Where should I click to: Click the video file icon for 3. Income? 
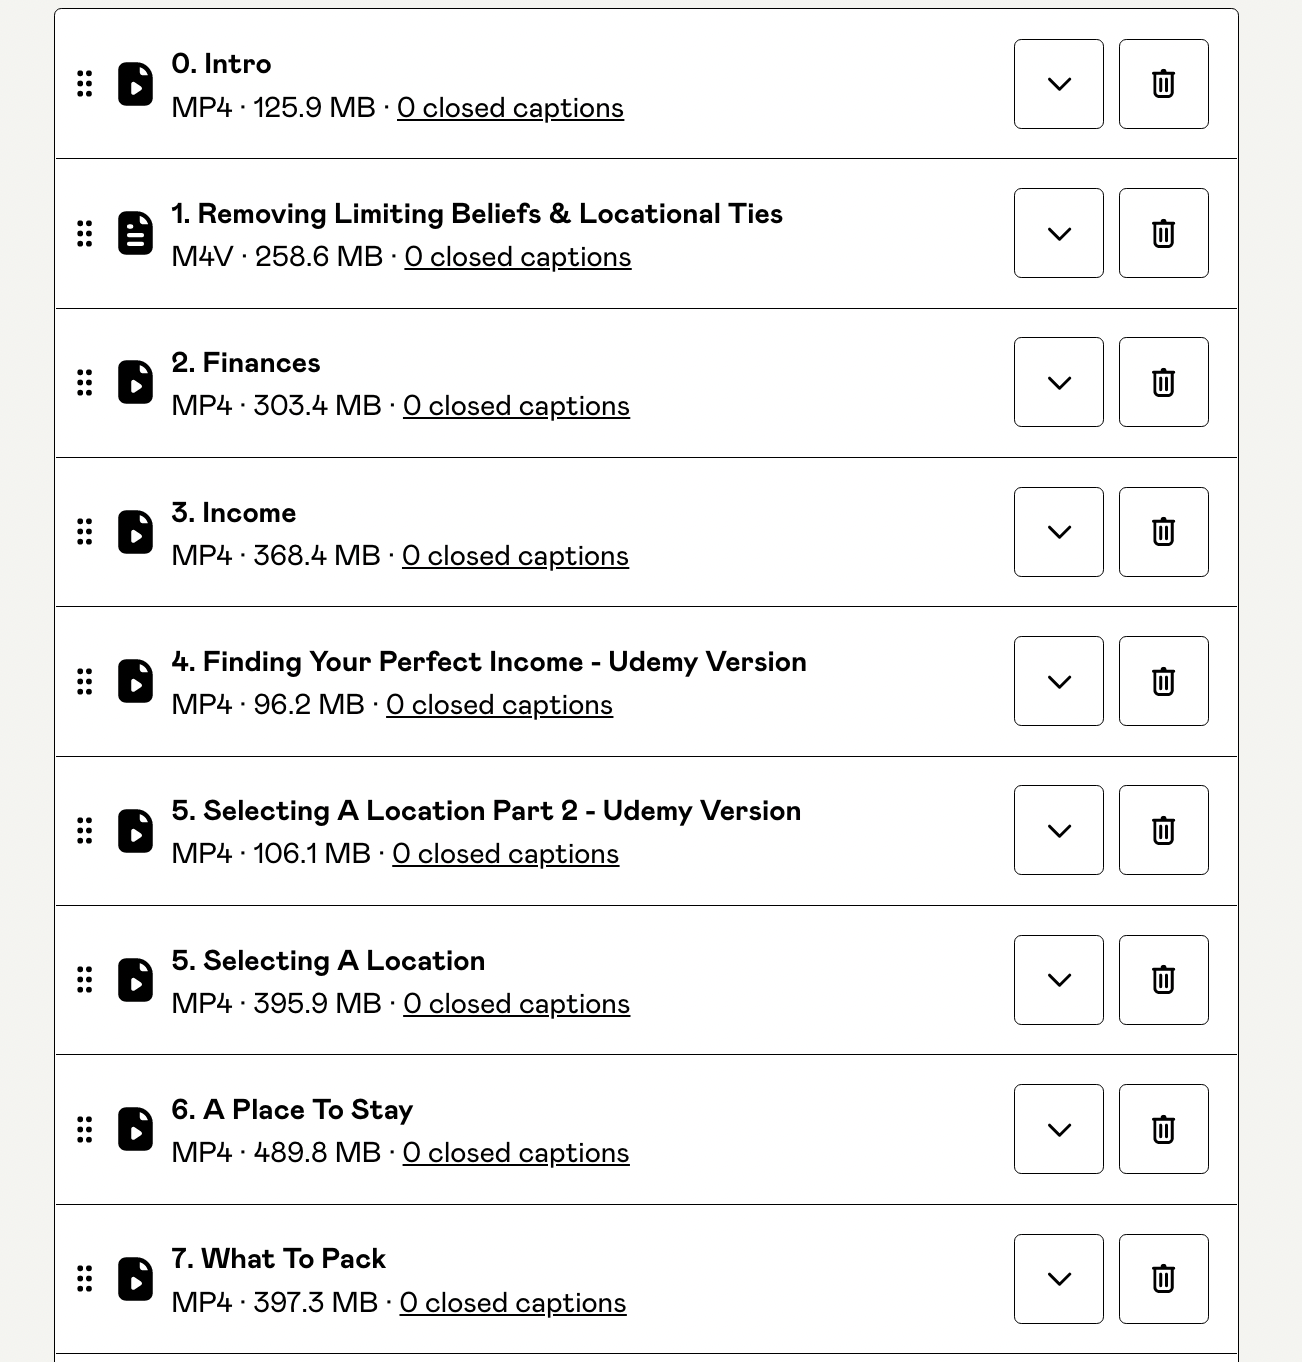pos(136,532)
